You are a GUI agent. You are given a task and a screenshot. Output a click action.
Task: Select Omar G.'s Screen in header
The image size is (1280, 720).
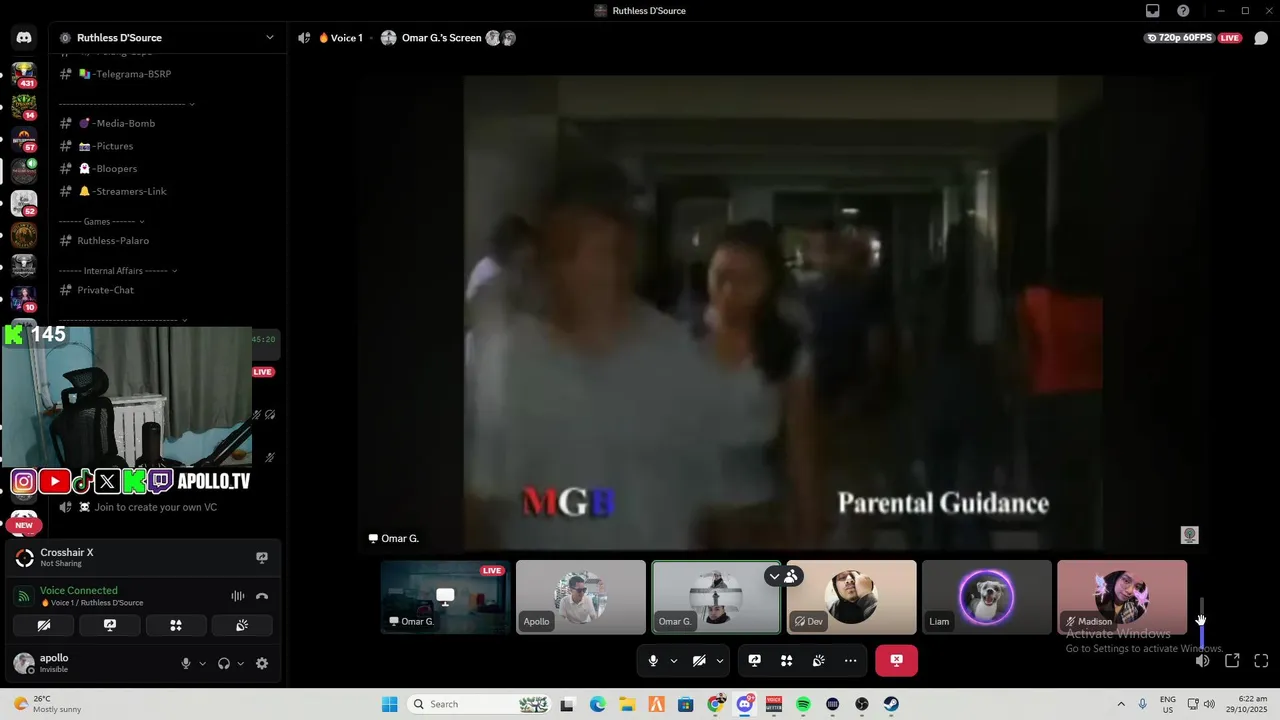(441, 38)
